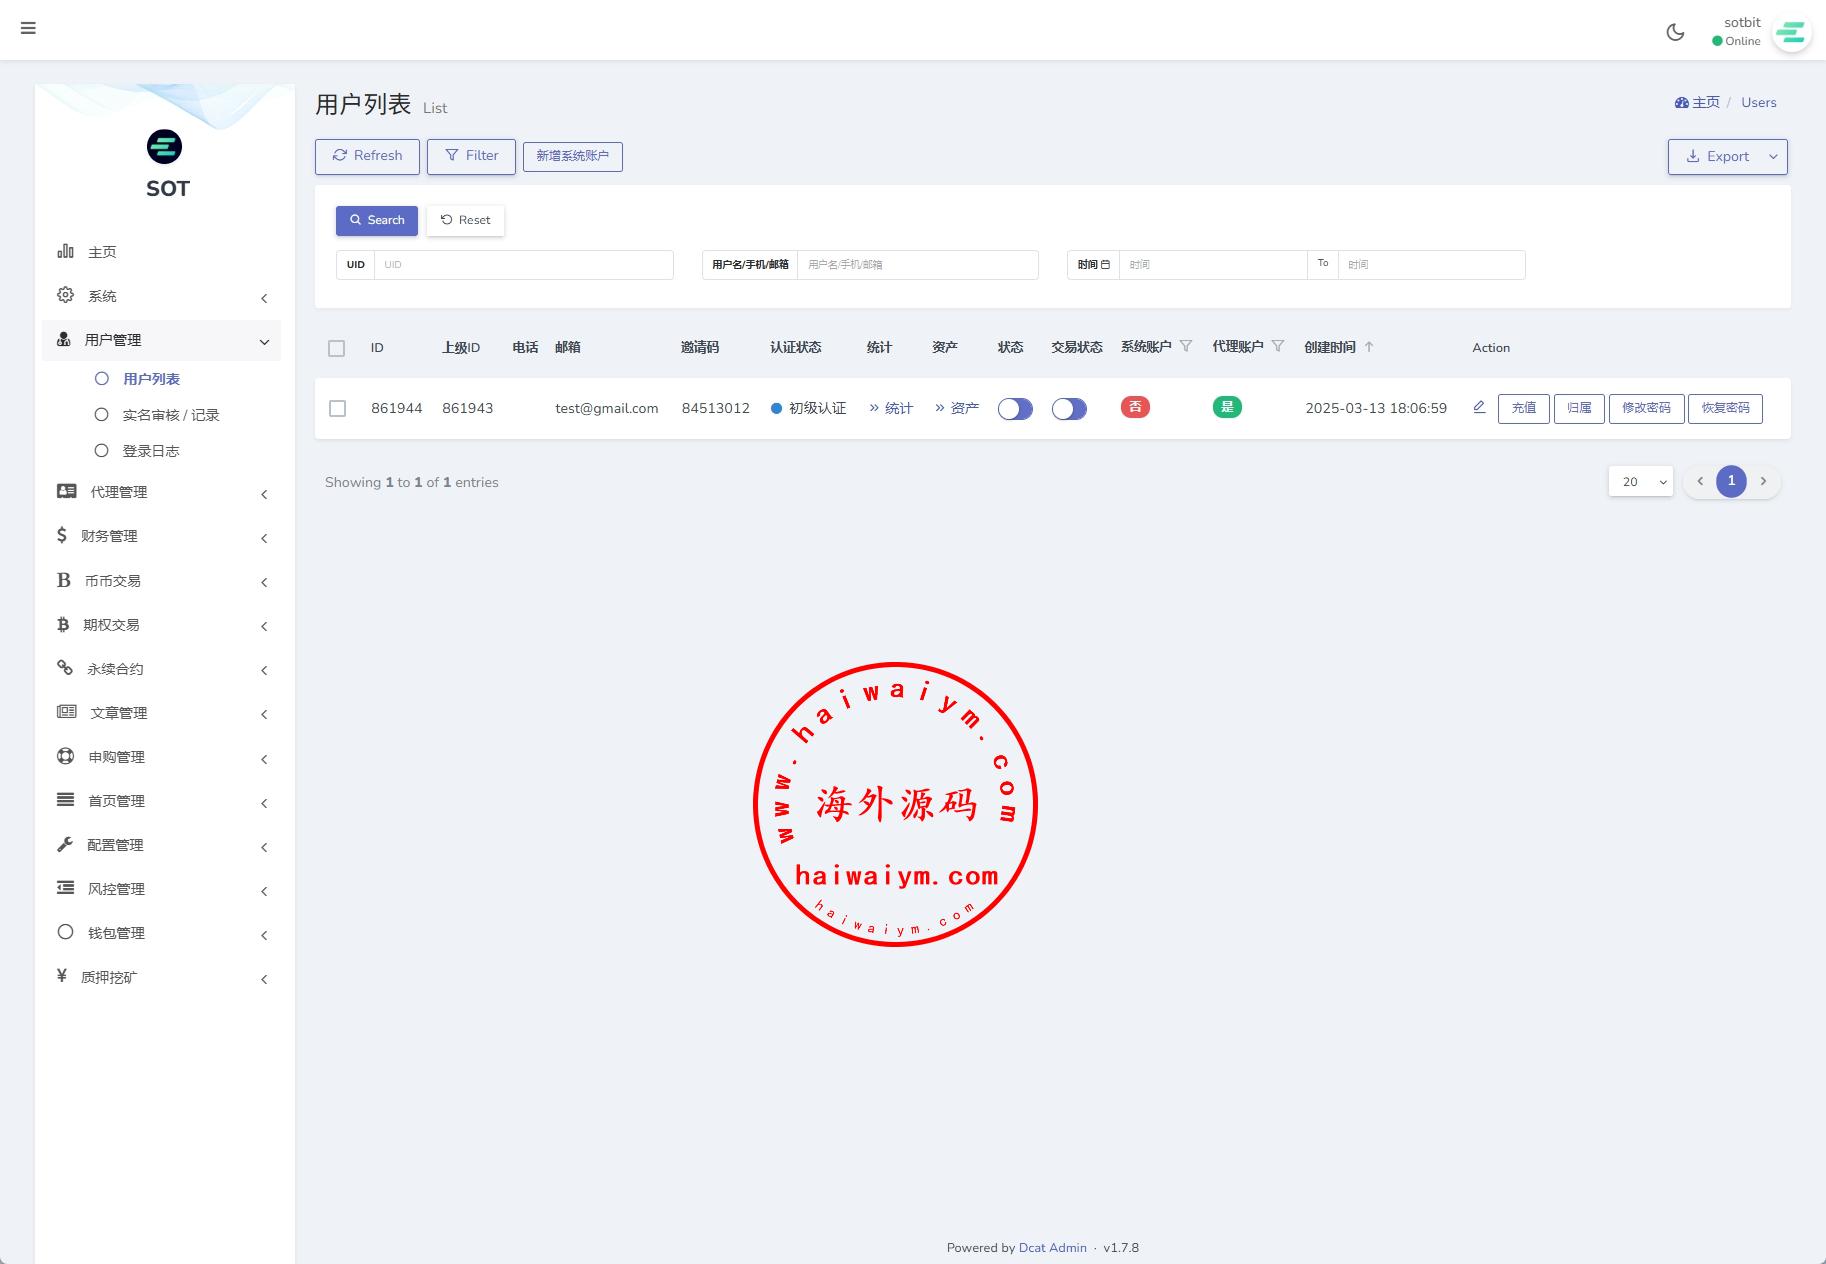Viewport: 1826px width, 1264px height.
Task: Expand the 财务管理 sidebar menu
Action: tap(162, 536)
